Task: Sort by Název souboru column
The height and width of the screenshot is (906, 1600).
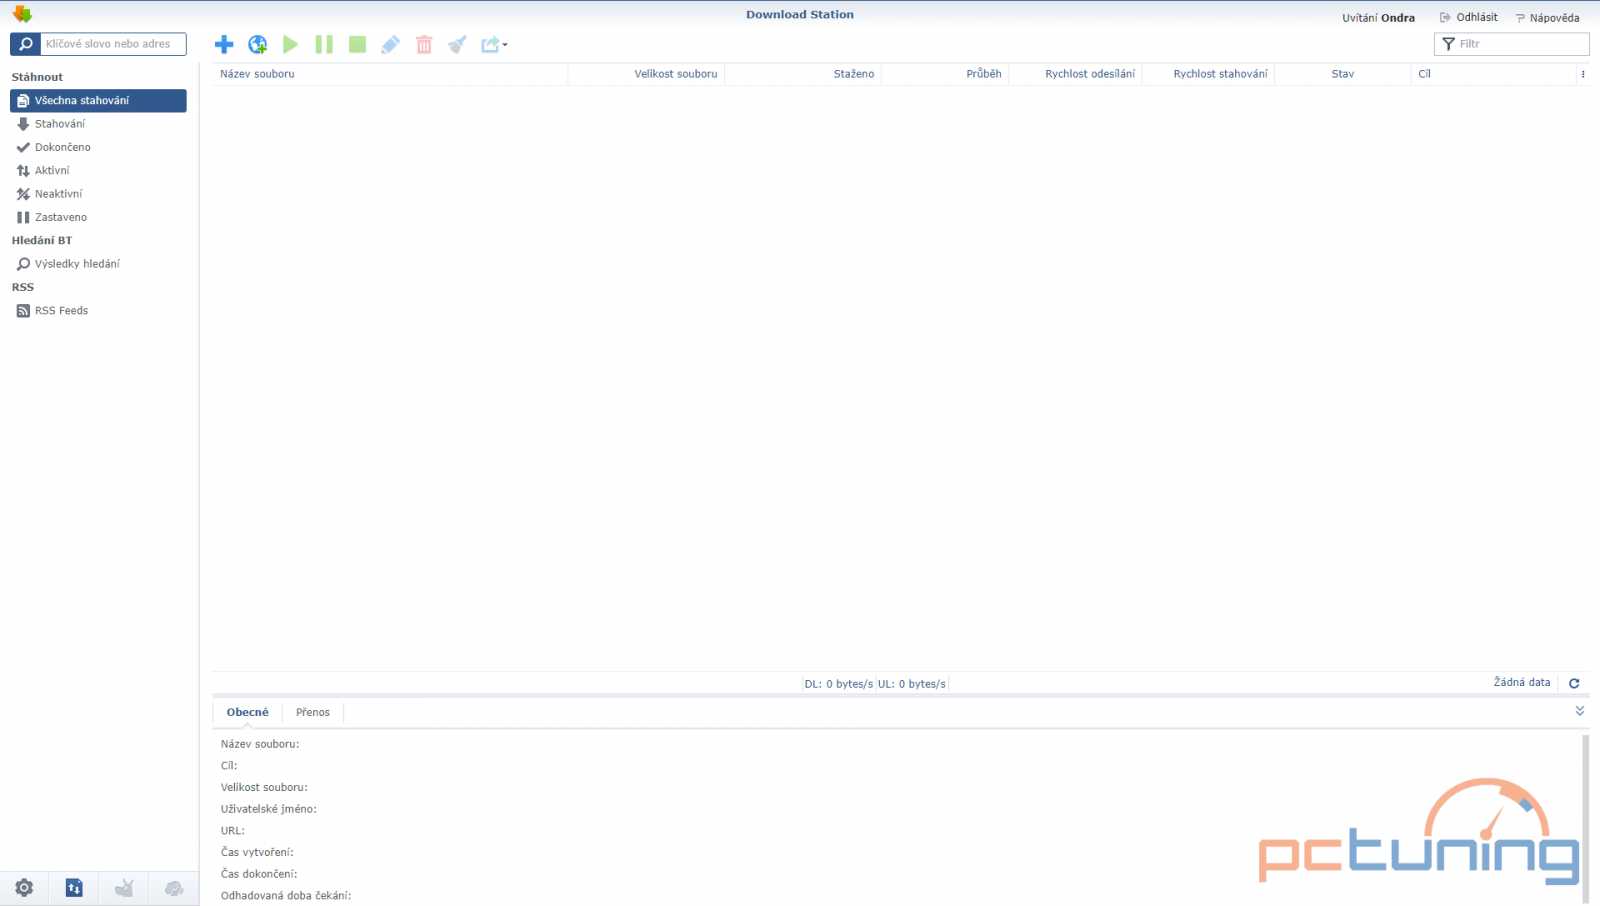Action: pyautogui.click(x=389, y=74)
